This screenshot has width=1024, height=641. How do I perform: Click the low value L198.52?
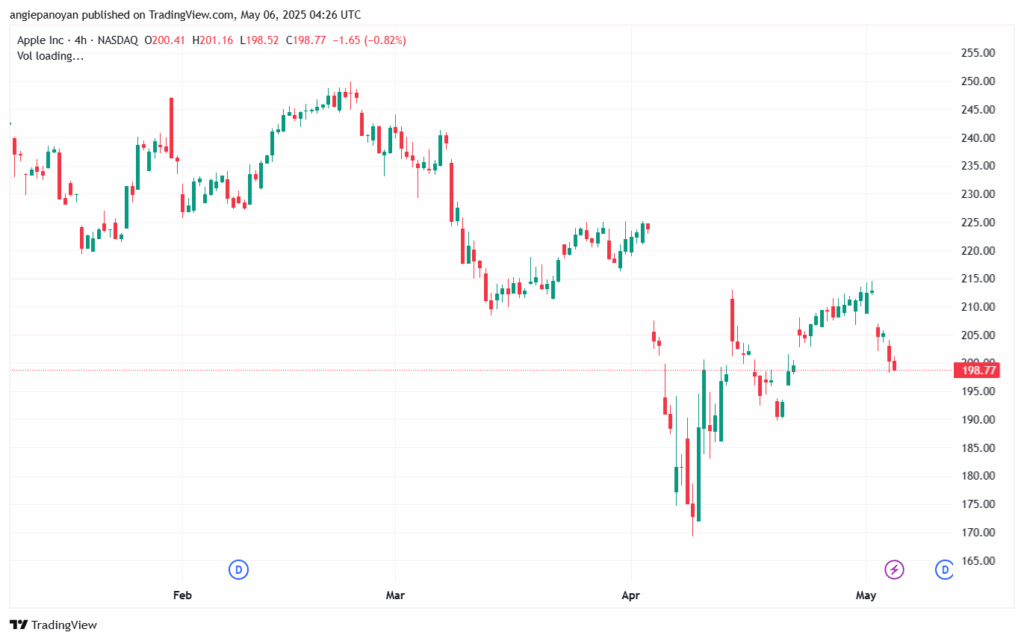point(265,40)
